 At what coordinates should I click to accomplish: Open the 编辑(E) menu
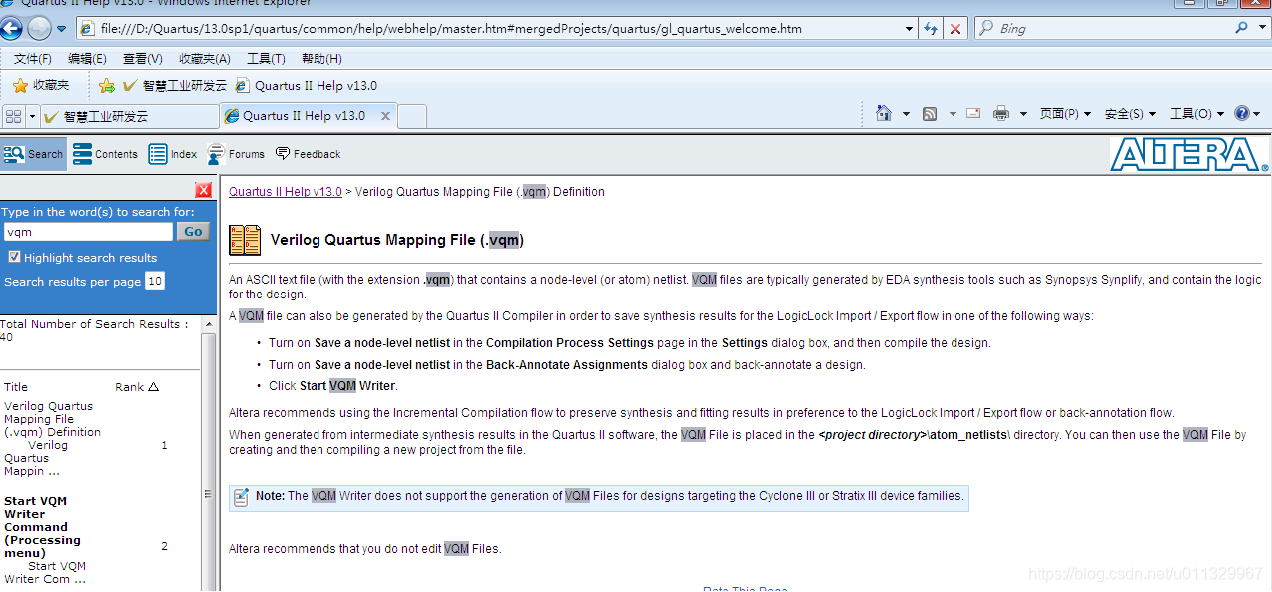[x=87, y=59]
